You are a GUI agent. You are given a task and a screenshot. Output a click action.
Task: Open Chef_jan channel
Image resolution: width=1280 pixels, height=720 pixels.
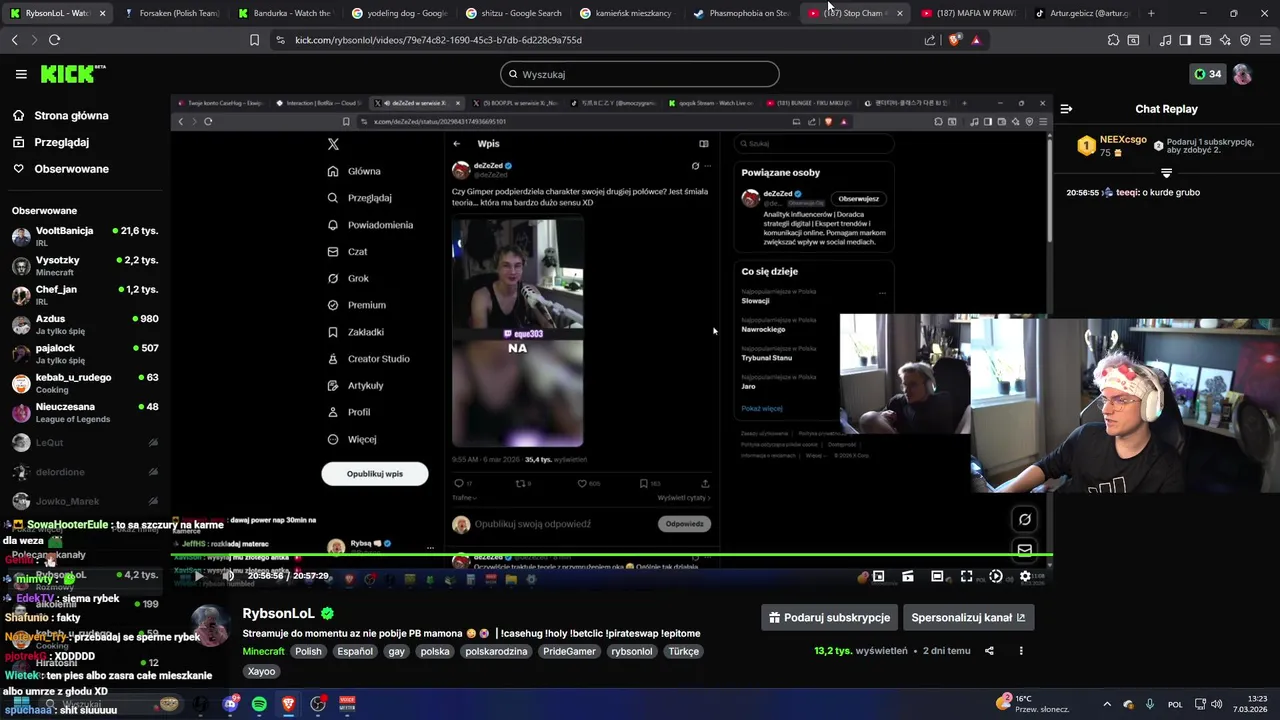[85, 295]
